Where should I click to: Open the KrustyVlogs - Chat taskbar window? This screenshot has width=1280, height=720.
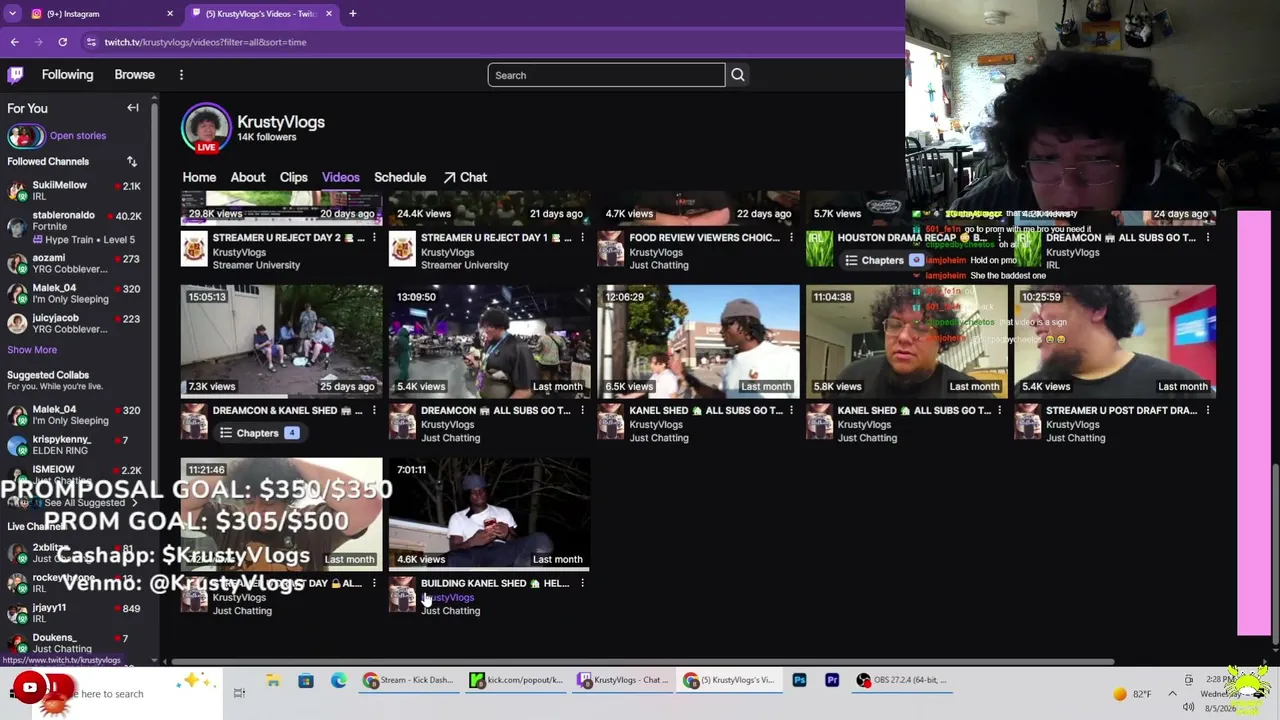click(x=623, y=681)
